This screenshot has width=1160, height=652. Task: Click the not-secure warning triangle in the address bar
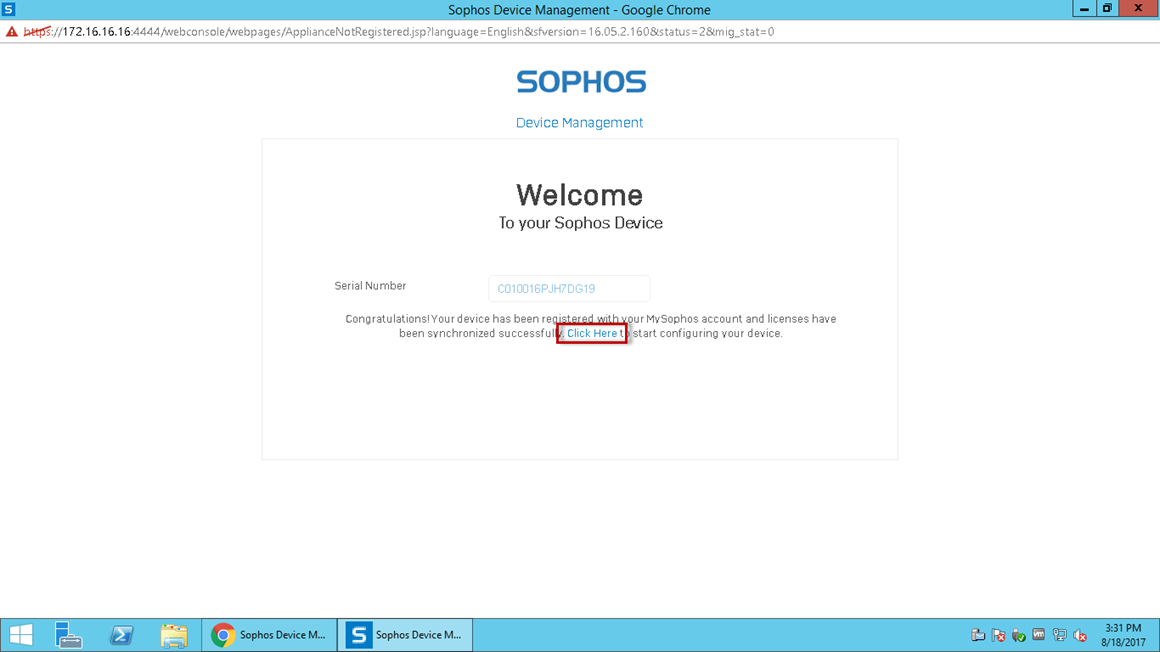tap(12, 32)
